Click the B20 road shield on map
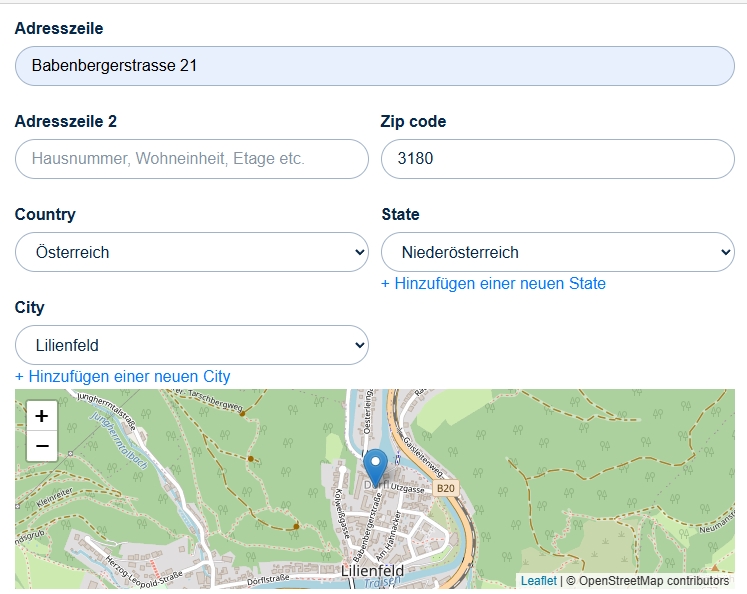 pos(446,488)
